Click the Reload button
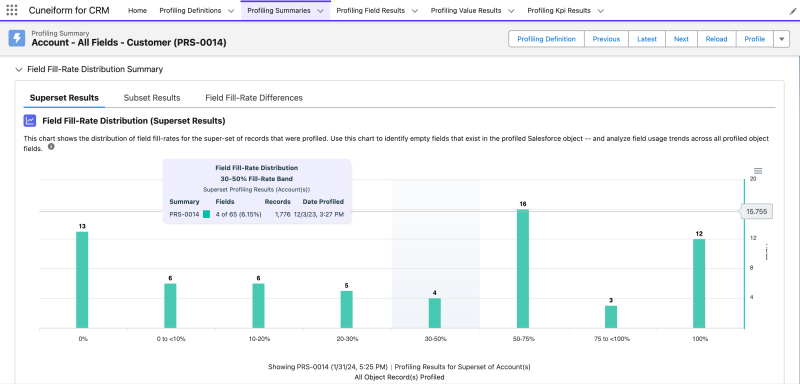 click(716, 39)
